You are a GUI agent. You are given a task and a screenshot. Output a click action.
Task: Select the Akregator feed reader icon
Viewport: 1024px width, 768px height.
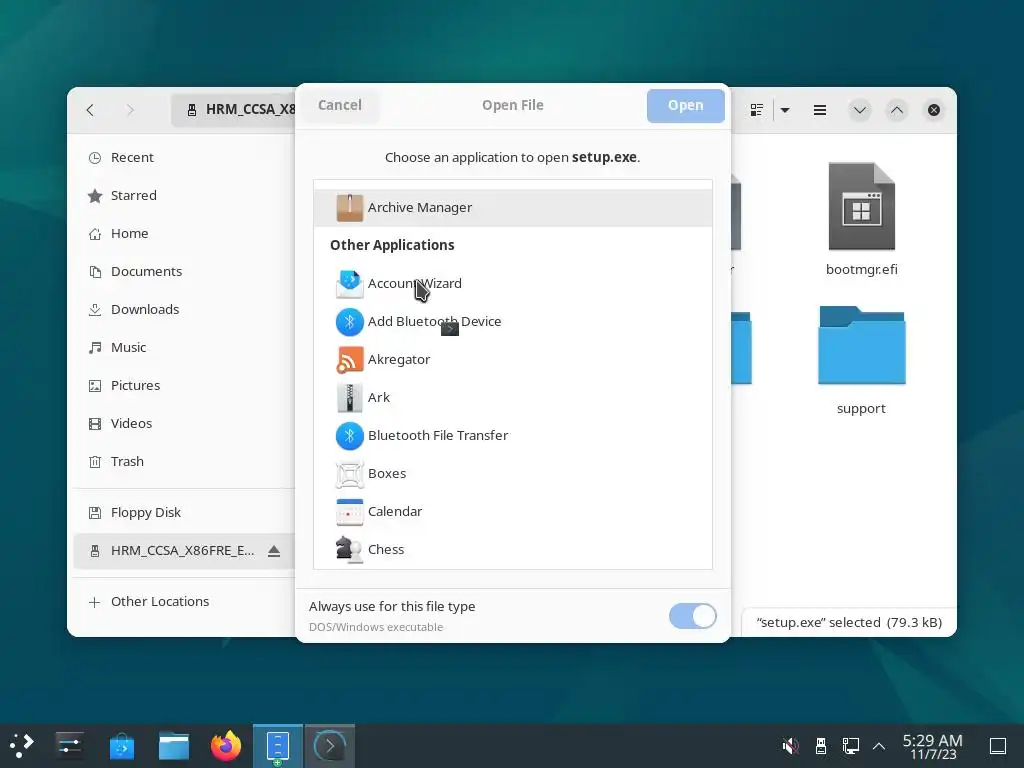pos(349,360)
